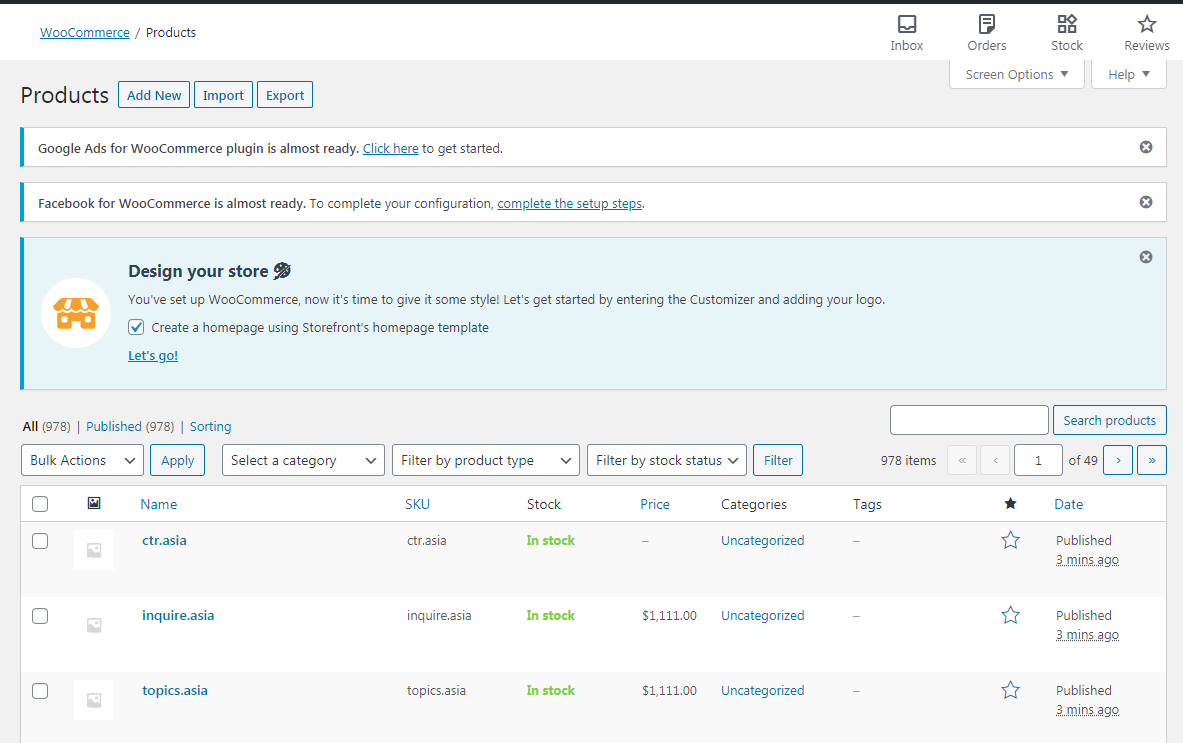Viewport: 1183px width, 743px height.
Task: Open the topics.asia product name
Action: point(175,690)
